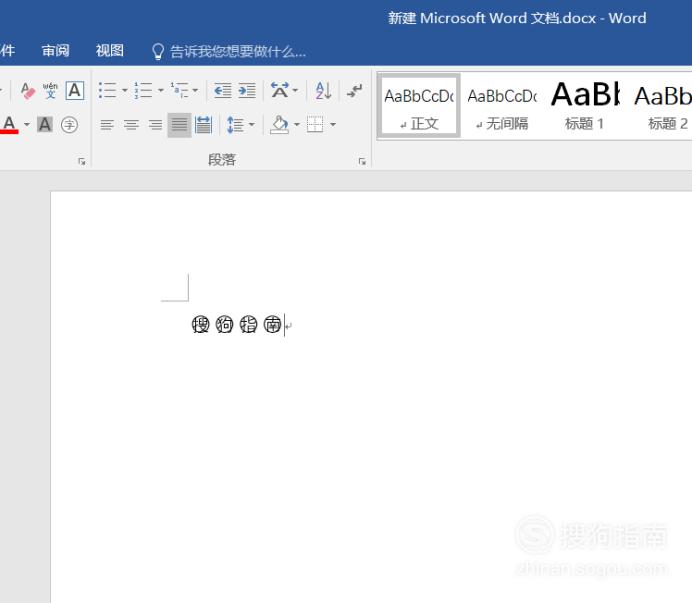The width and height of the screenshot is (692, 603).
Task: Select the 无间隔 (No Spacing) style
Action: (x=502, y=106)
